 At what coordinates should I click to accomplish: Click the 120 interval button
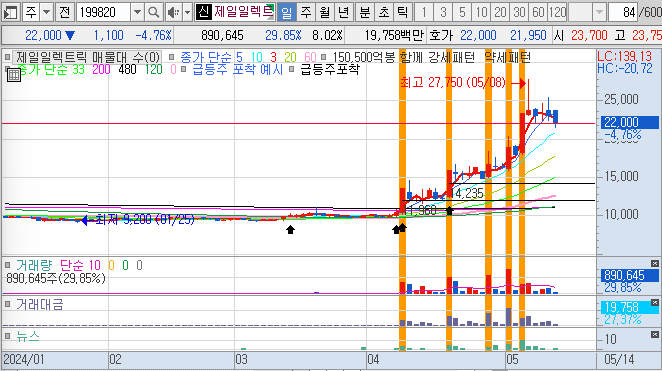click(x=557, y=12)
